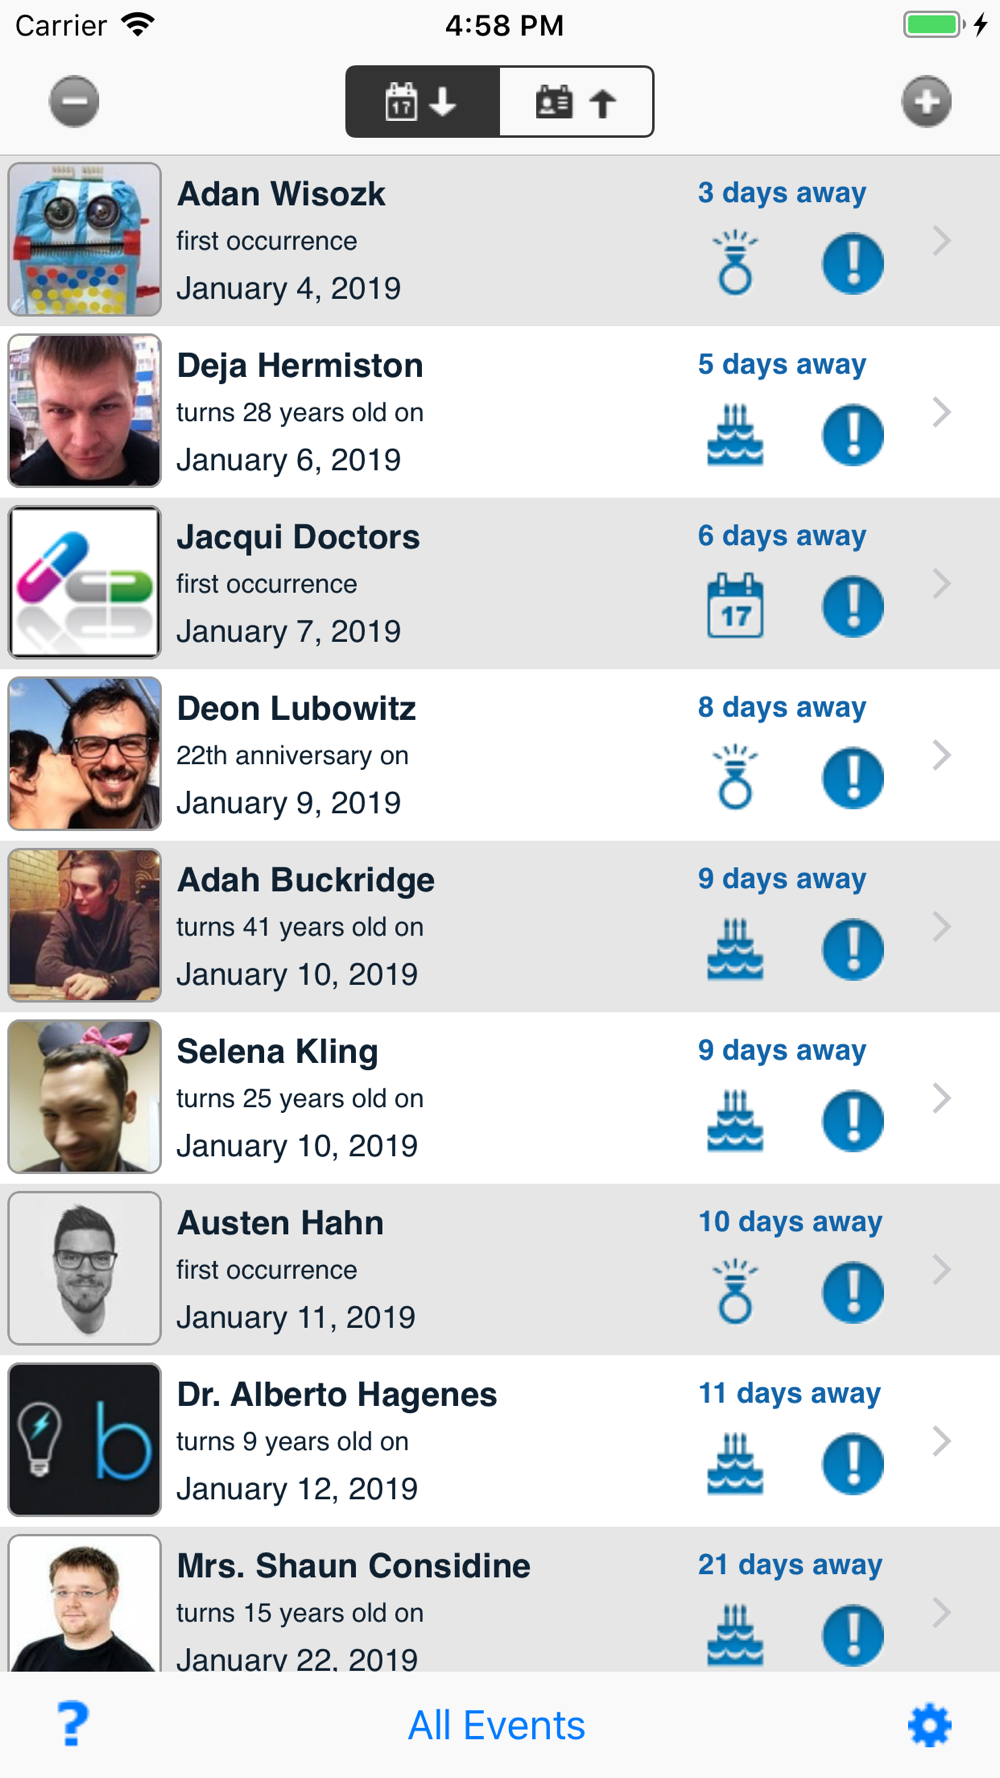The image size is (1000, 1778).
Task: Tap alert icon for Selena Kling
Action: (x=853, y=1121)
